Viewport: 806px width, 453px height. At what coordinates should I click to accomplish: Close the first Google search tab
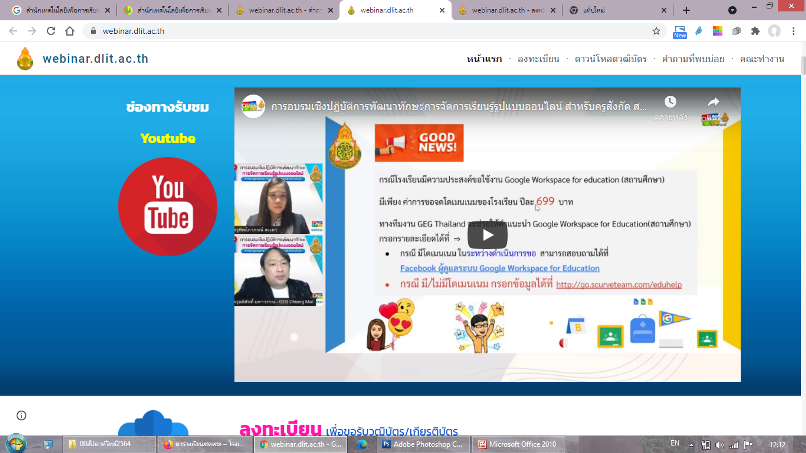point(107,10)
